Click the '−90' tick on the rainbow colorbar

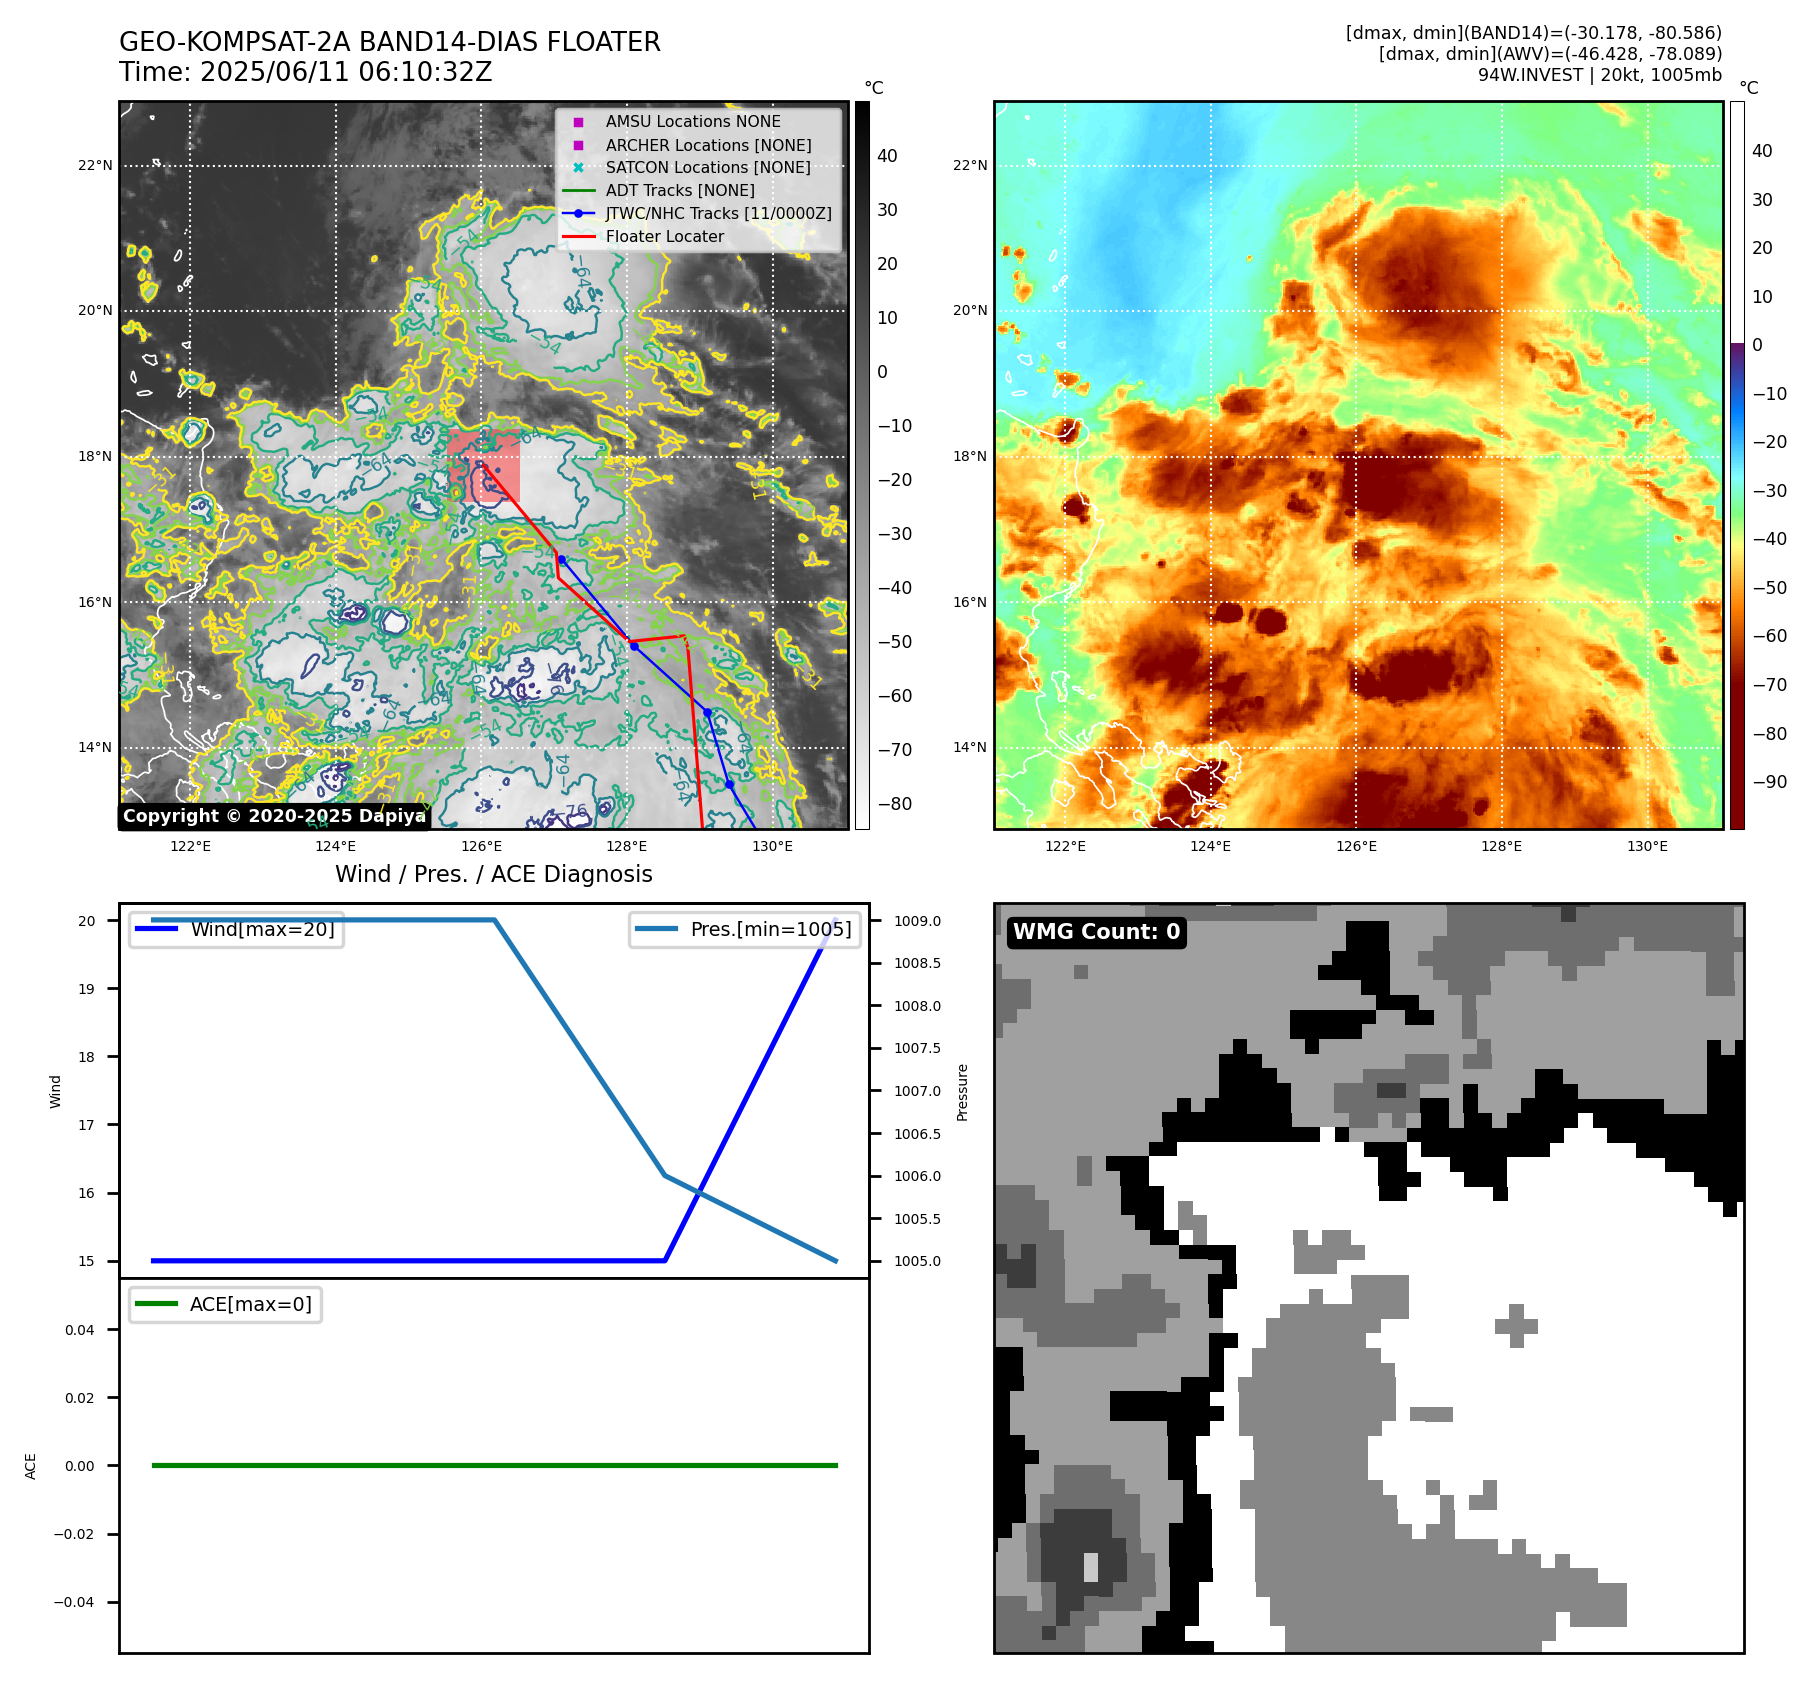tap(1769, 782)
